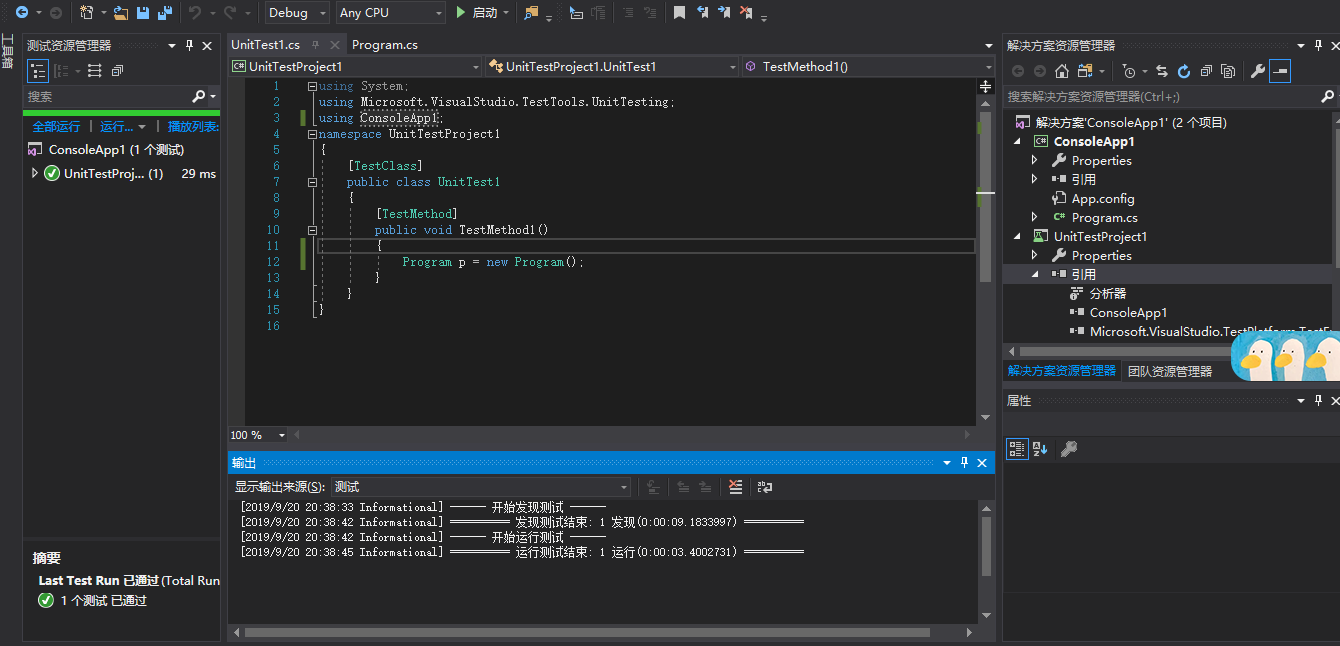Collapse namespace UnitTestProject1 code block
The width and height of the screenshot is (1340, 646).
[312, 134]
